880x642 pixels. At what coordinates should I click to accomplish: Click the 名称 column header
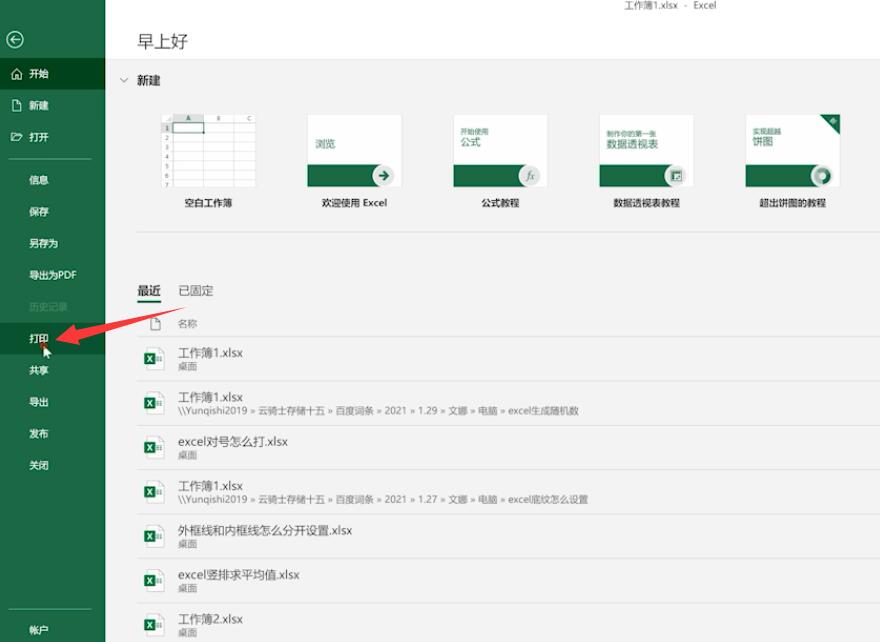pyautogui.click(x=187, y=324)
